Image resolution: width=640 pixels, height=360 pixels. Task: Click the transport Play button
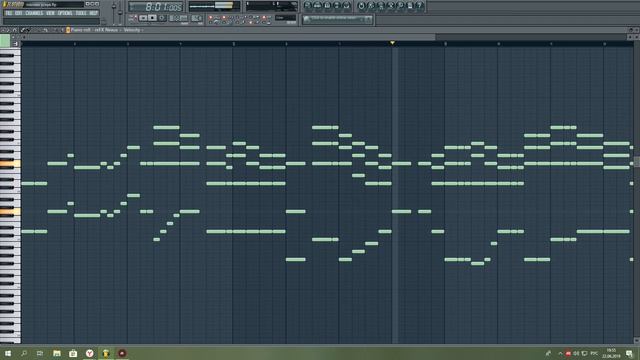pyautogui.click(x=143, y=18)
